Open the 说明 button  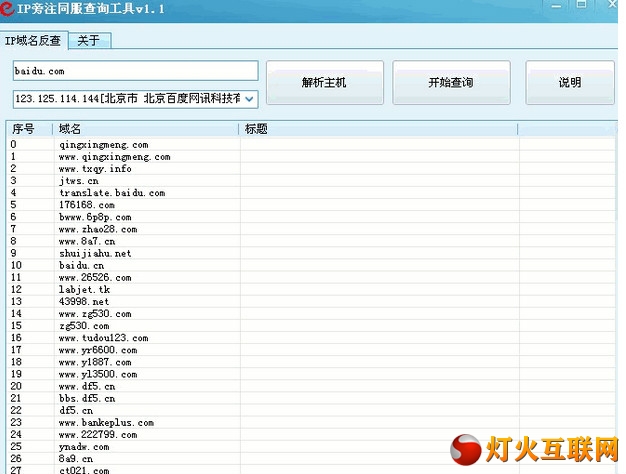(570, 83)
